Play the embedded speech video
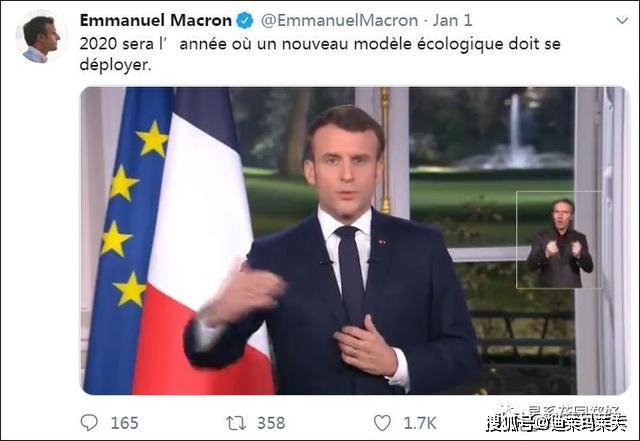Screen dimensions: 640x441 (354, 241)
